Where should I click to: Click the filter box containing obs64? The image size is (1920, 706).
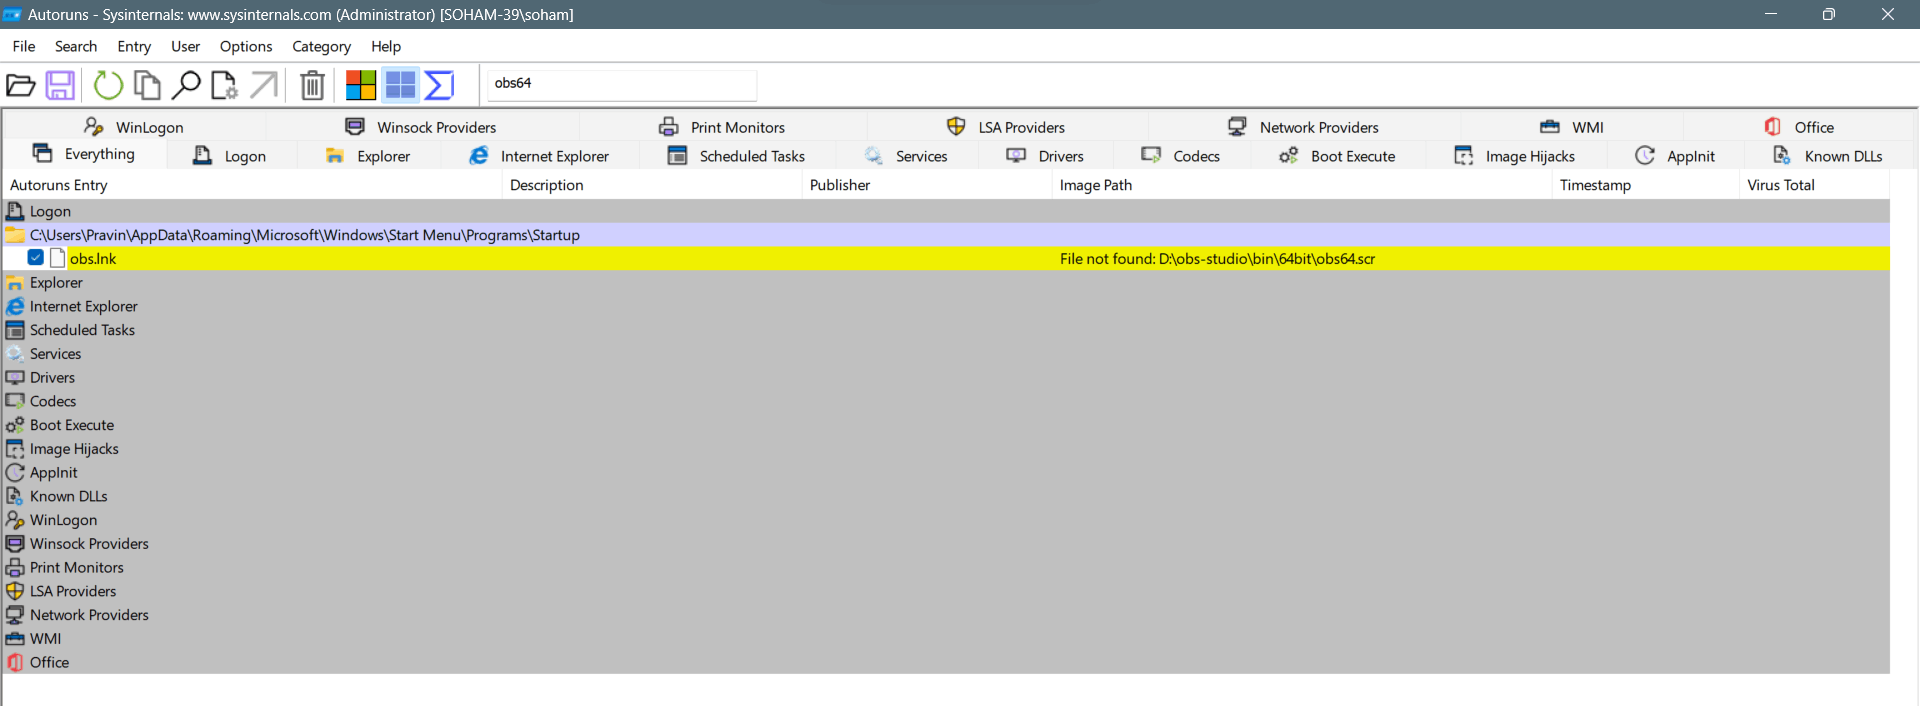tap(621, 84)
